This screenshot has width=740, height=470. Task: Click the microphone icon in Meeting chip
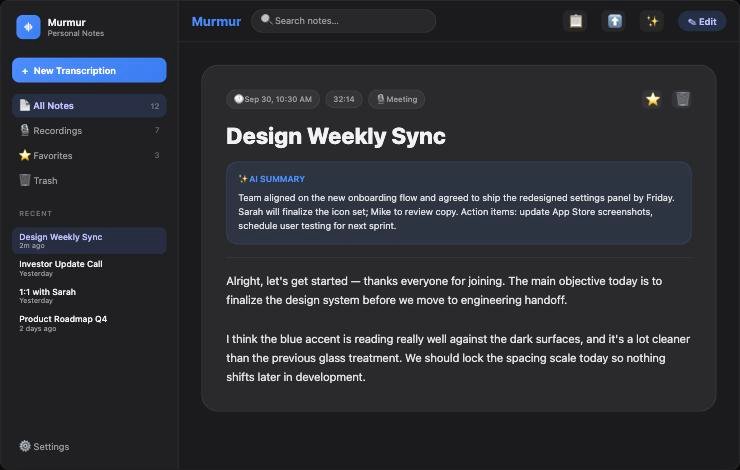[381, 99]
